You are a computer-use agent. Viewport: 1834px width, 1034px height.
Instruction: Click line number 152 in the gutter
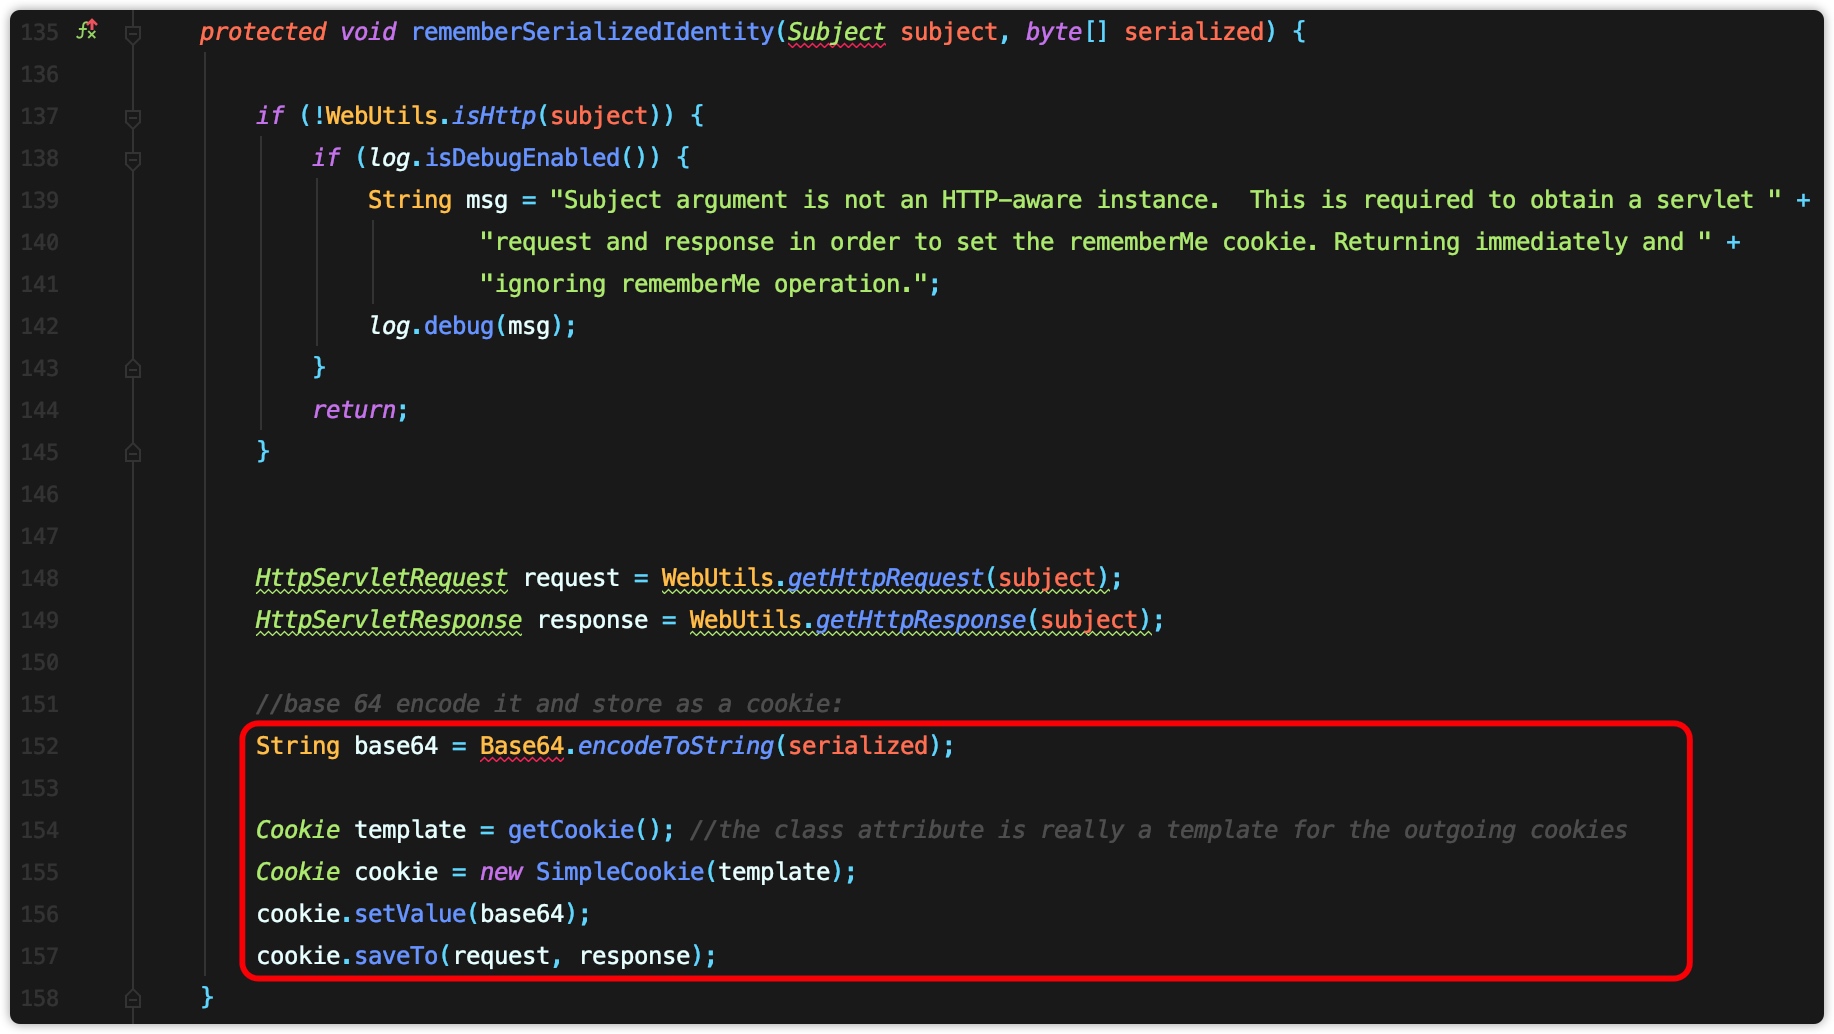tap(40, 746)
